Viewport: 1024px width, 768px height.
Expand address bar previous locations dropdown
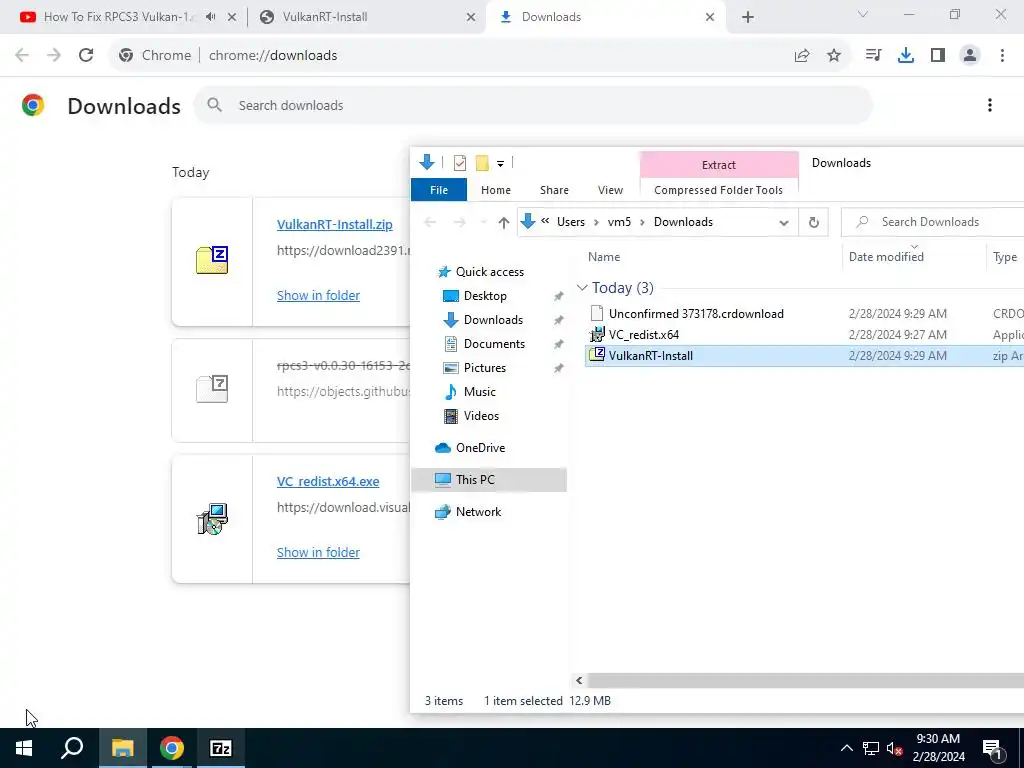[784, 223]
